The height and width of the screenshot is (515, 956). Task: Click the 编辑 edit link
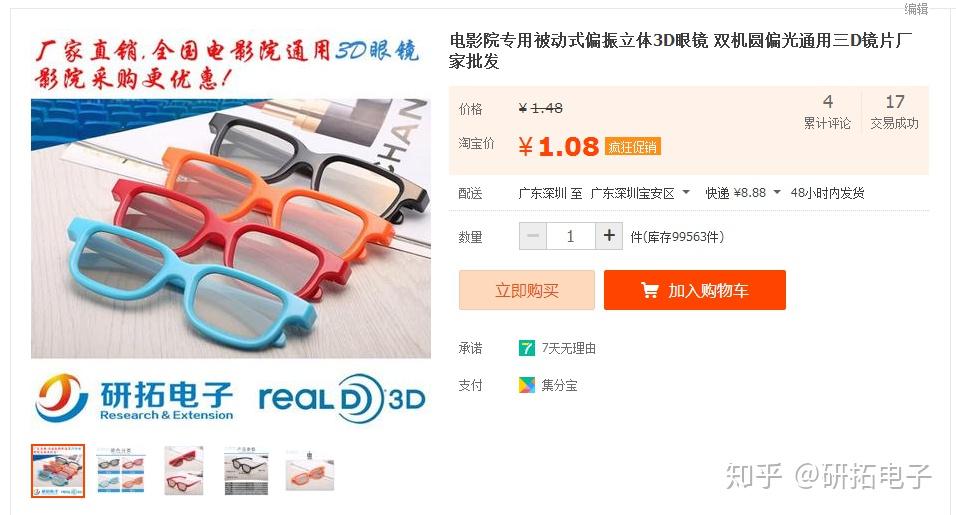pyautogui.click(x=916, y=9)
